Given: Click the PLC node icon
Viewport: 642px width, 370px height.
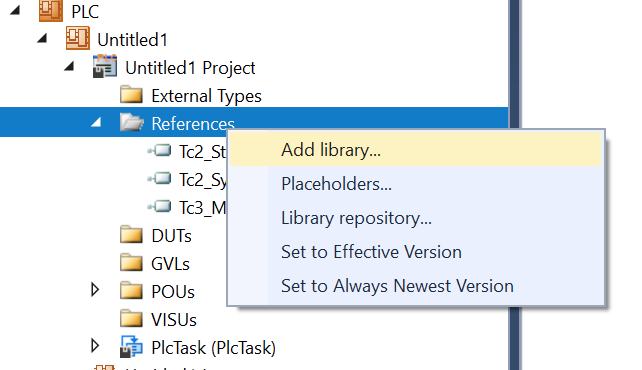Looking at the screenshot, I should pyautogui.click(x=51, y=10).
